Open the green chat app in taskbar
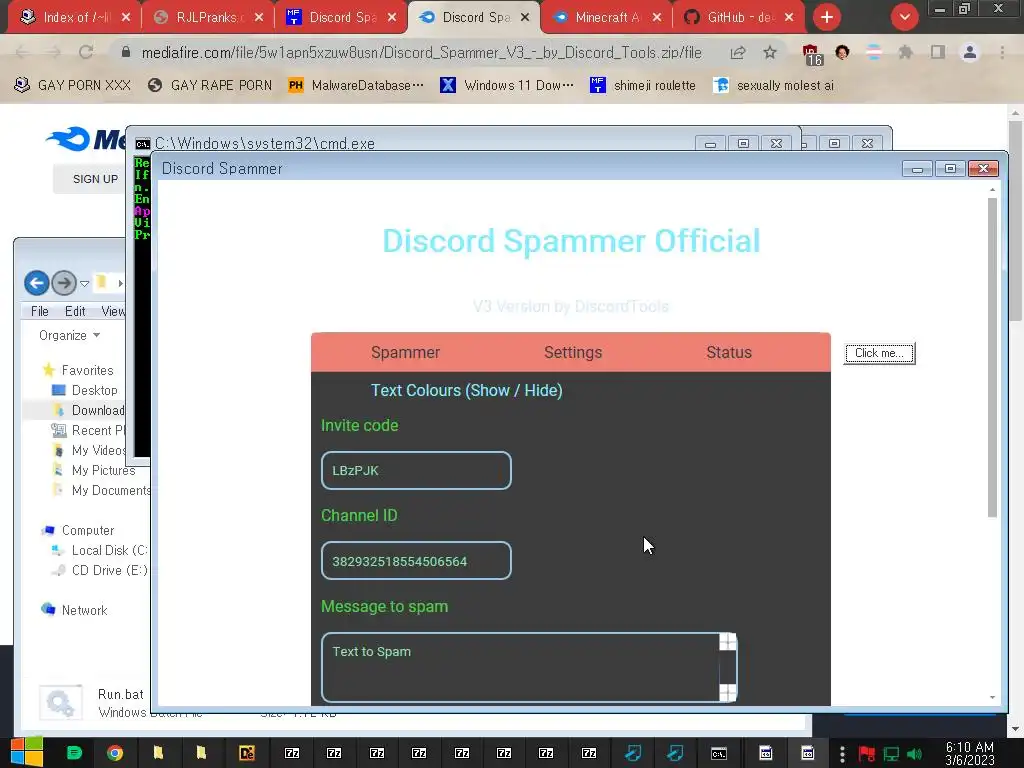 [x=74, y=753]
